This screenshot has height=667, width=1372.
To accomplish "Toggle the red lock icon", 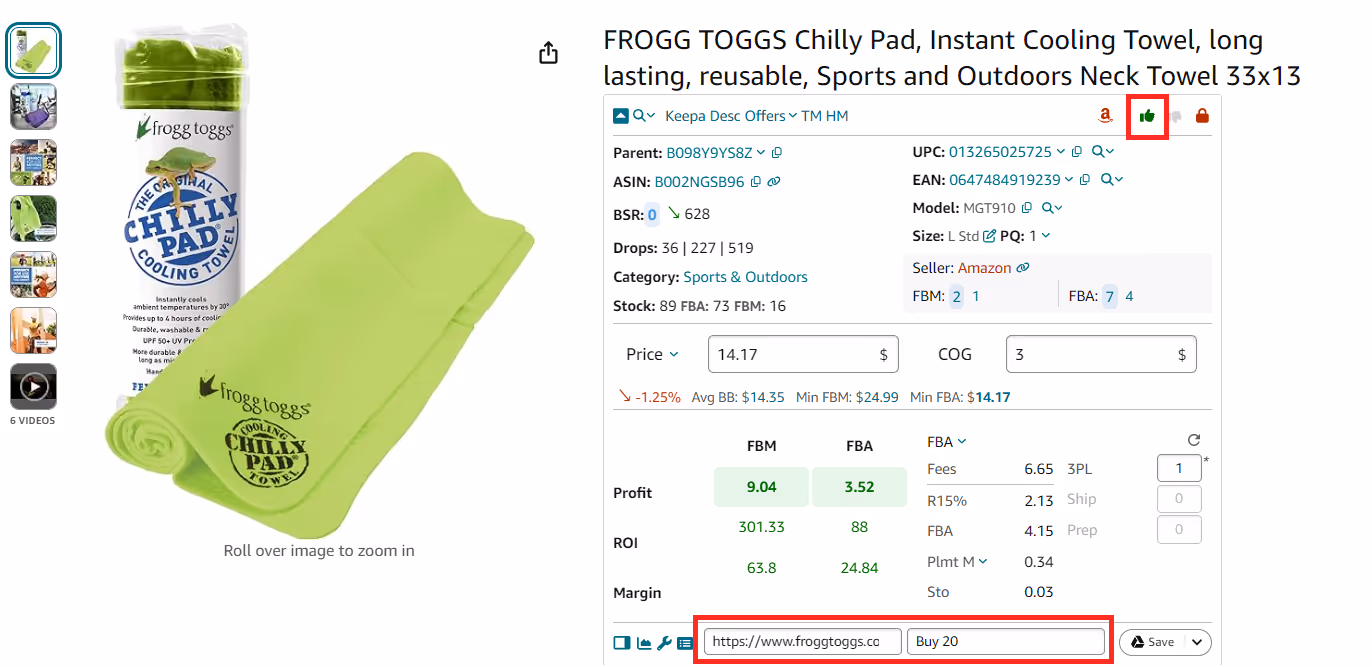I will click(x=1202, y=116).
